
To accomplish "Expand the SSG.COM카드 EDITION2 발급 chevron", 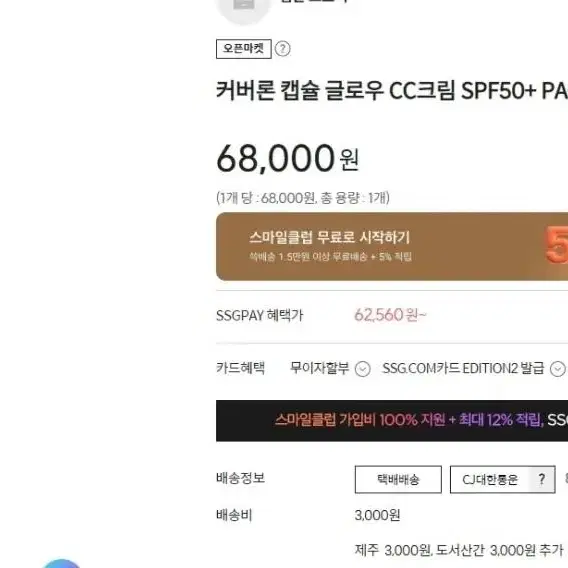I will [x=557, y=369].
